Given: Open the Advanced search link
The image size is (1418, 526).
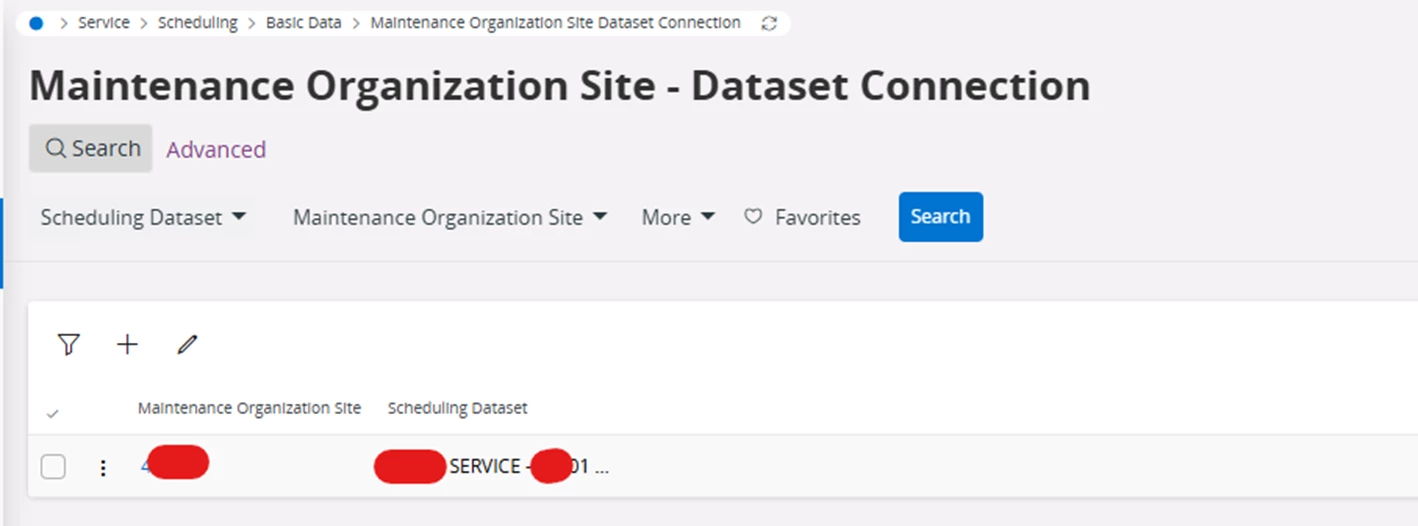Looking at the screenshot, I should pyautogui.click(x=216, y=150).
